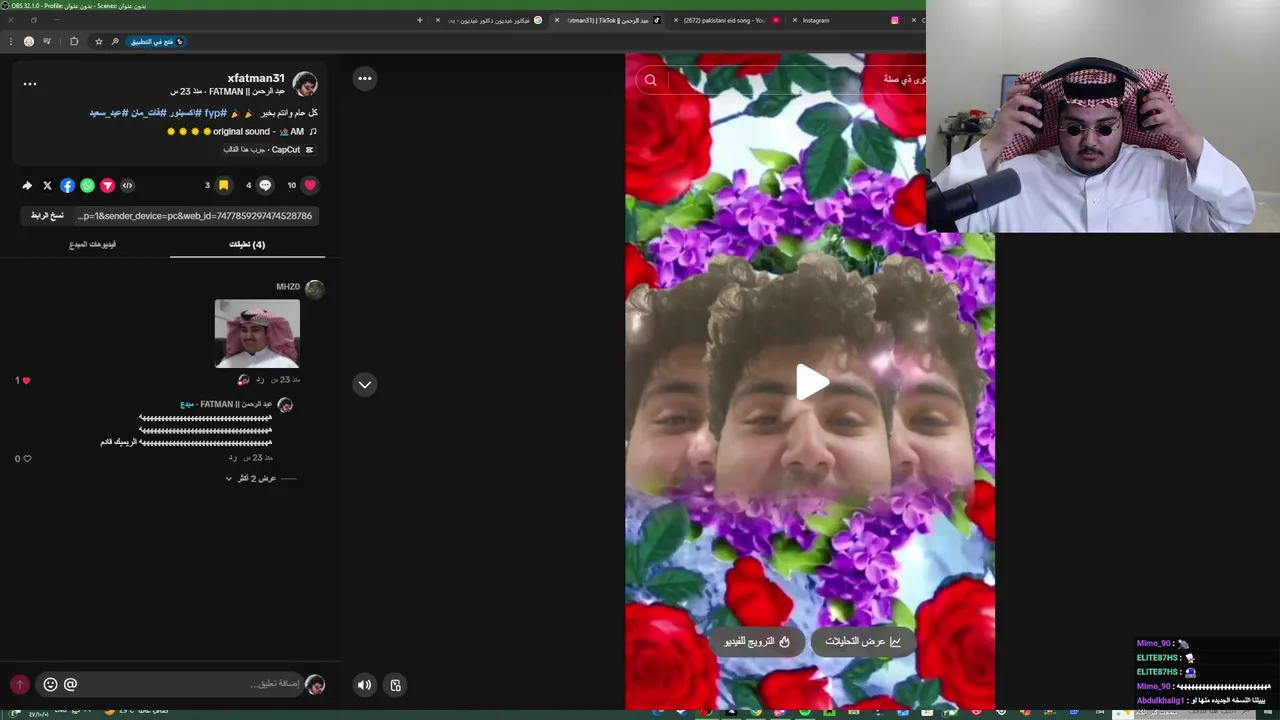Click the open in app button in address bar
The width and height of the screenshot is (1280, 720).
pos(157,41)
